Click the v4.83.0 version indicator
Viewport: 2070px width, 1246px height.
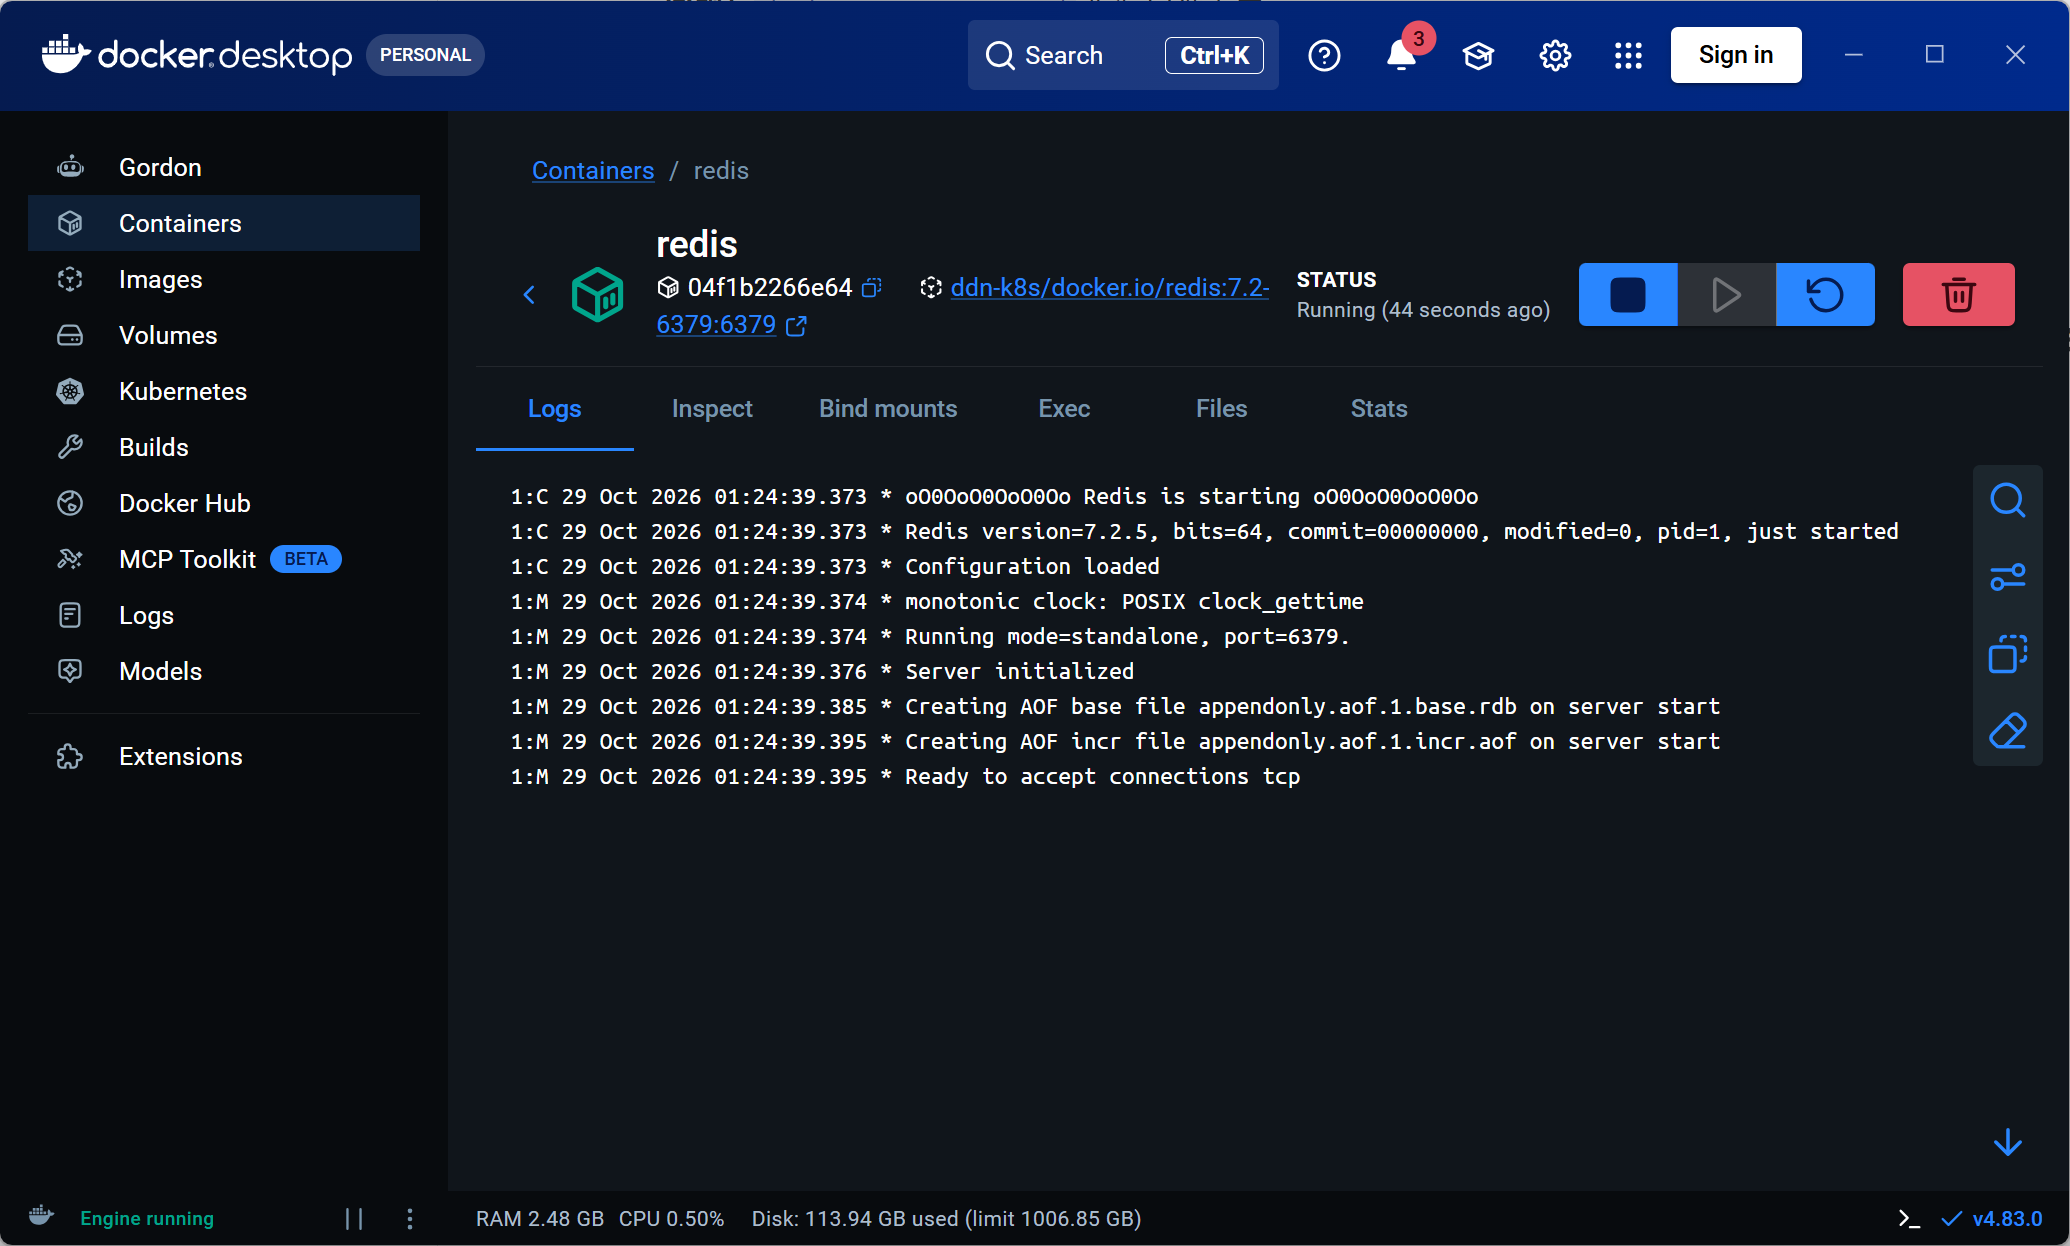coord(1992,1218)
